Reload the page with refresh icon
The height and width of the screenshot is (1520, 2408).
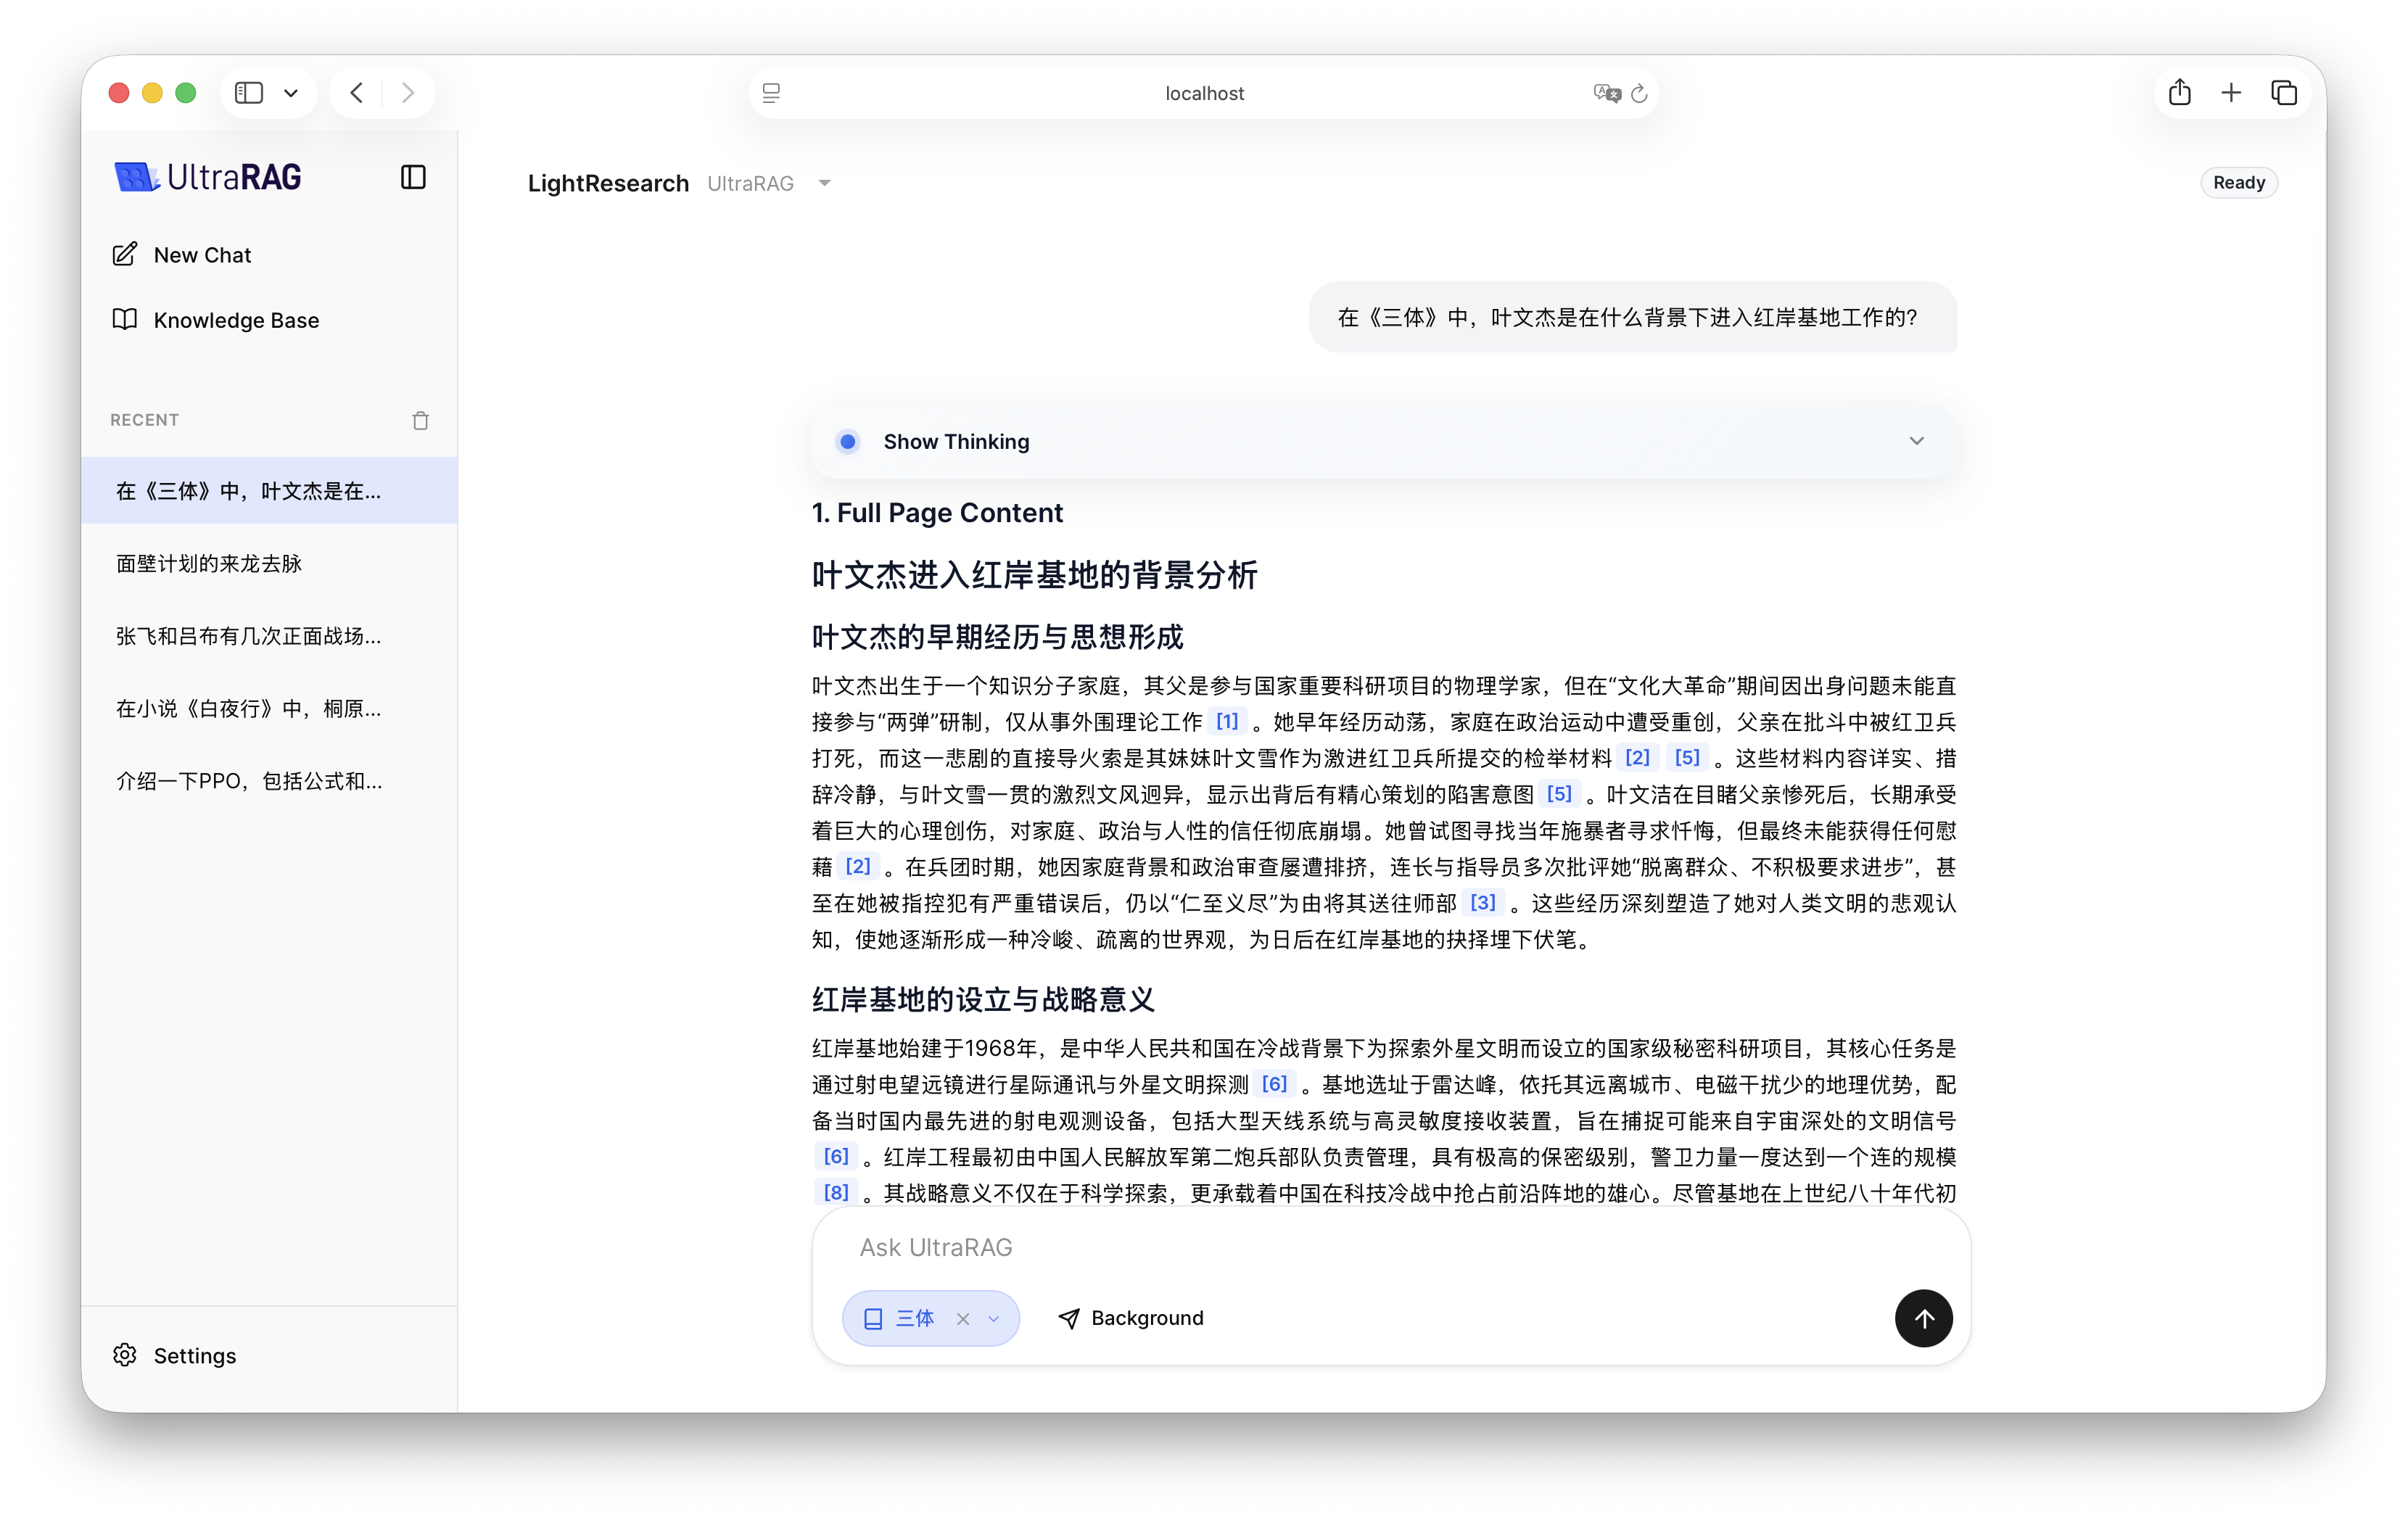pyautogui.click(x=1639, y=93)
